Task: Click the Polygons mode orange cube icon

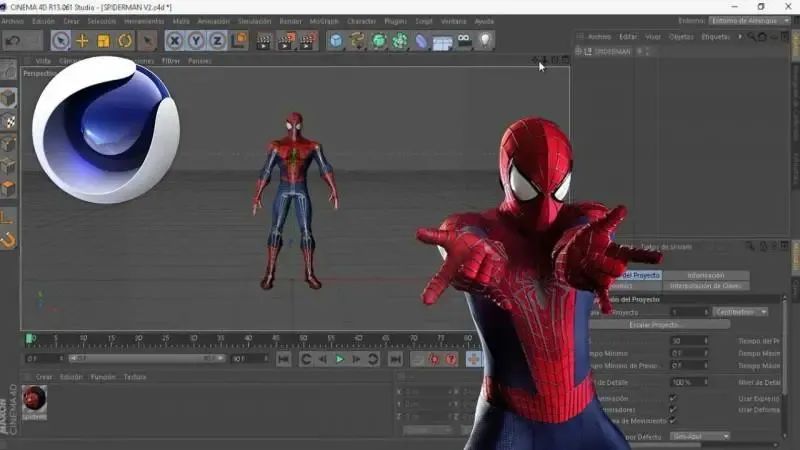Action: (8, 189)
